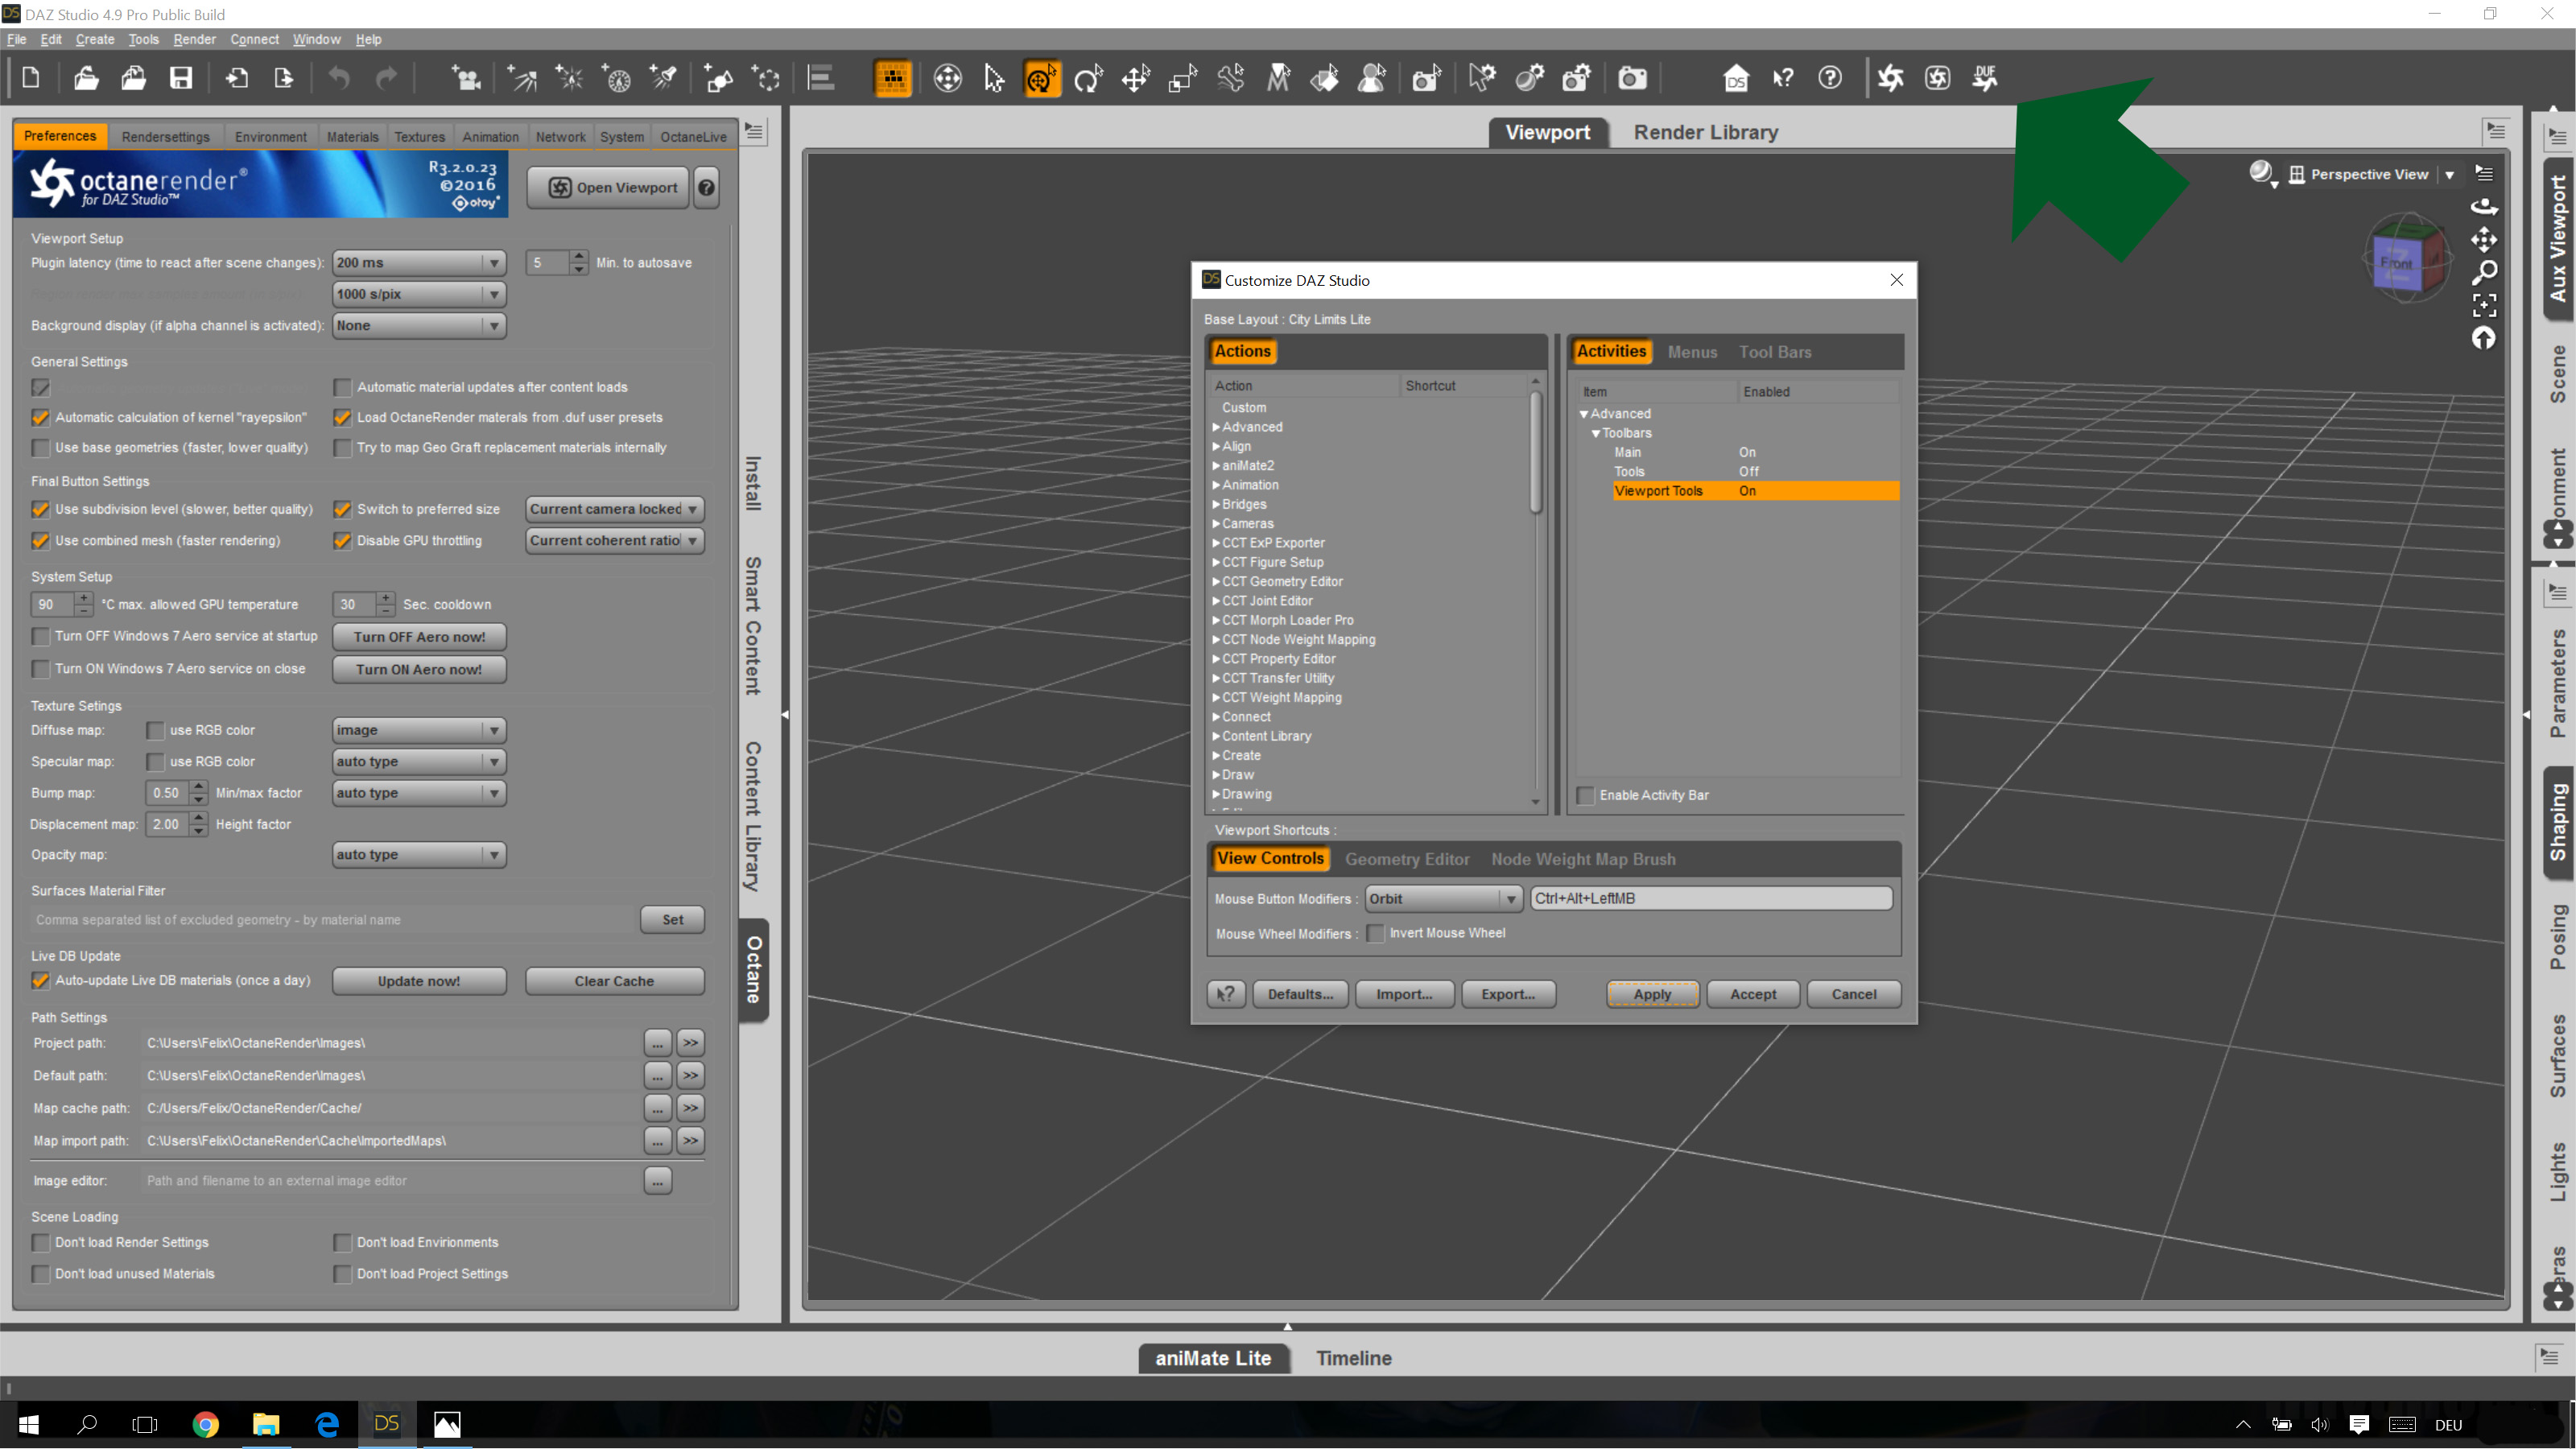The width and height of the screenshot is (2576, 1449).
Task: Click the Frame view icon beside viewport
Action: coord(2484,305)
